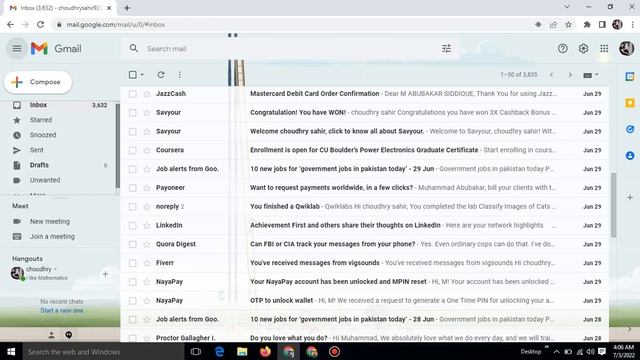Image resolution: width=640 pixels, height=360 pixels.
Task: Show hidden system tray icons
Action: coord(556,351)
